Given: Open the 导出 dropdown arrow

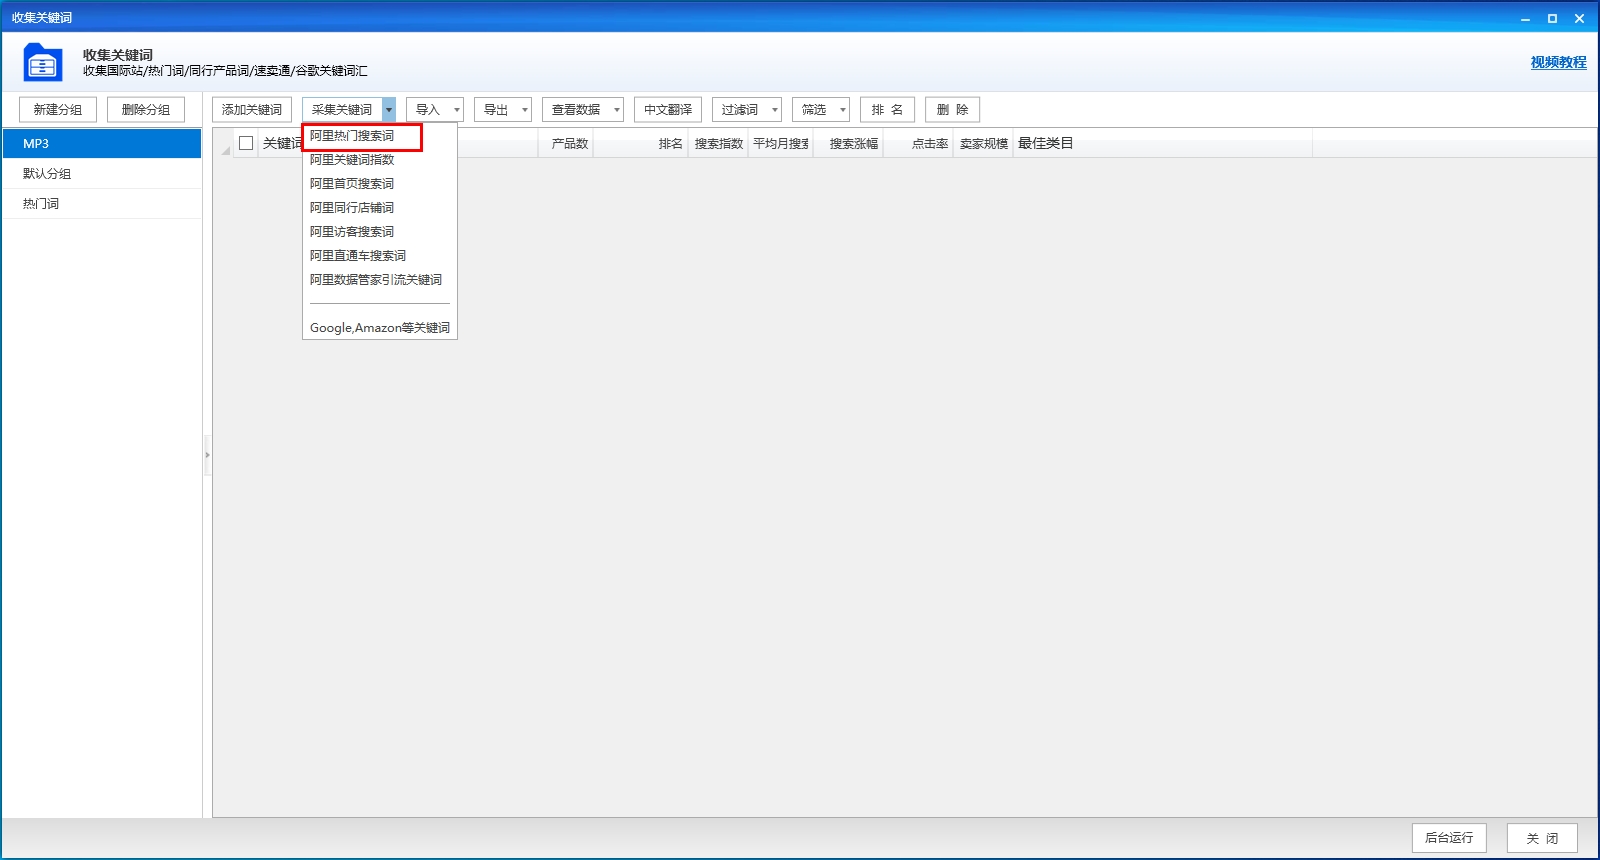Looking at the screenshot, I should tap(524, 110).
